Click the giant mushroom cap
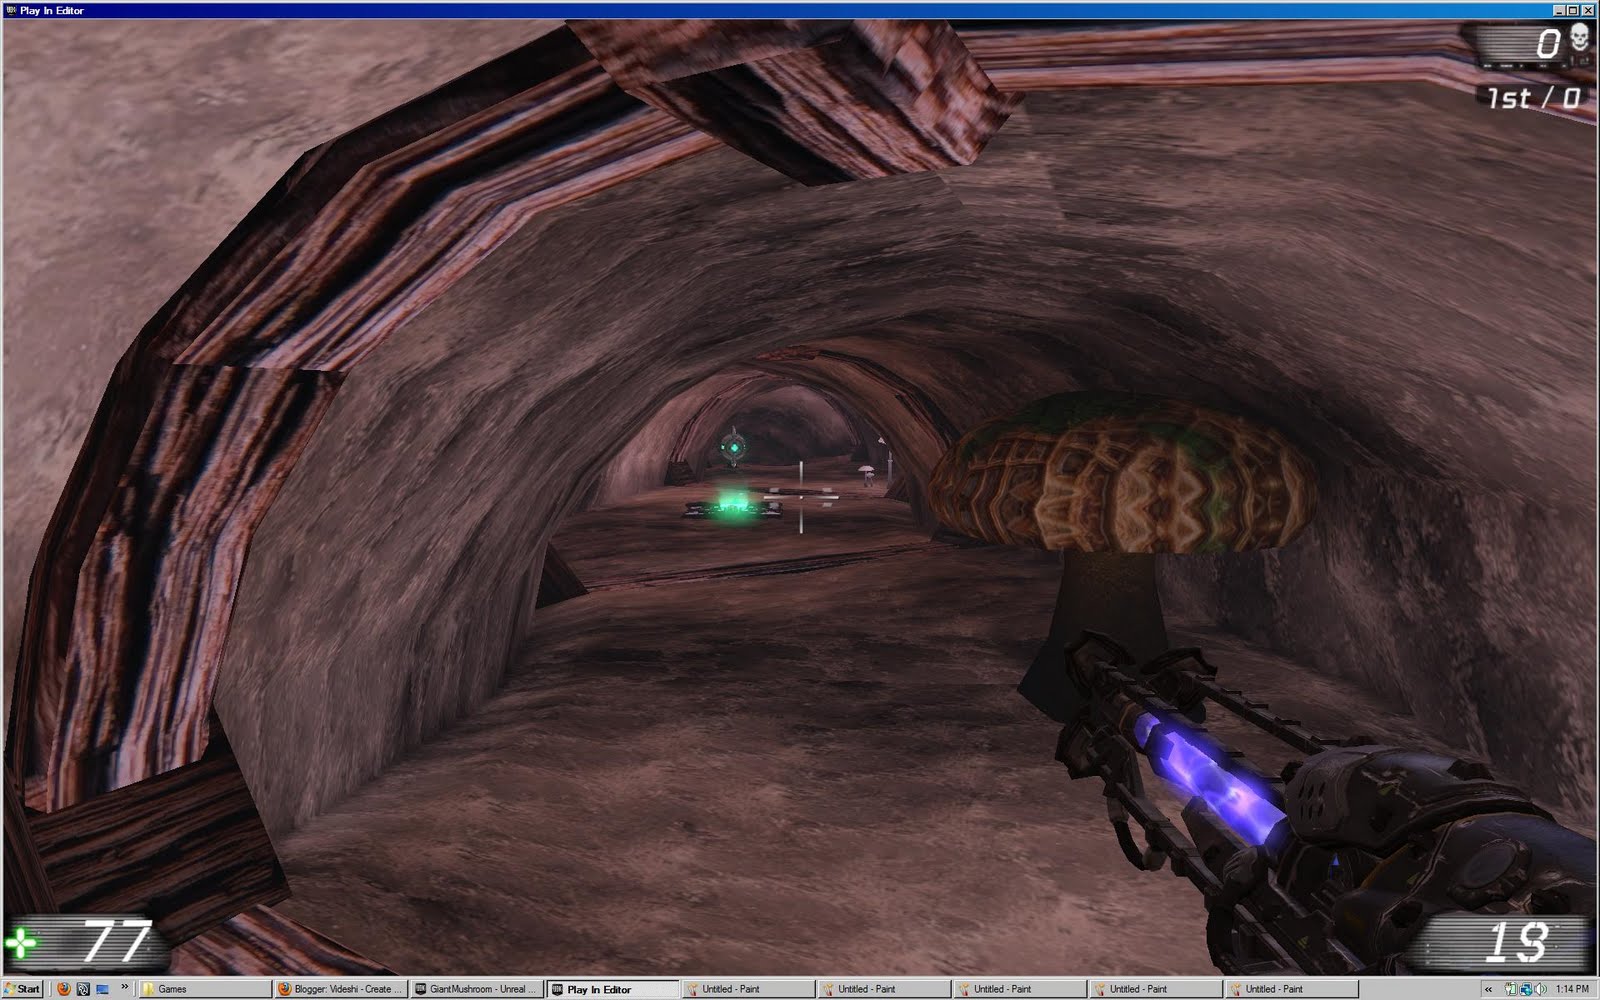The height and width of the screenshot is (1000, 1600). pyautogui.click(x=1122, y=471)
